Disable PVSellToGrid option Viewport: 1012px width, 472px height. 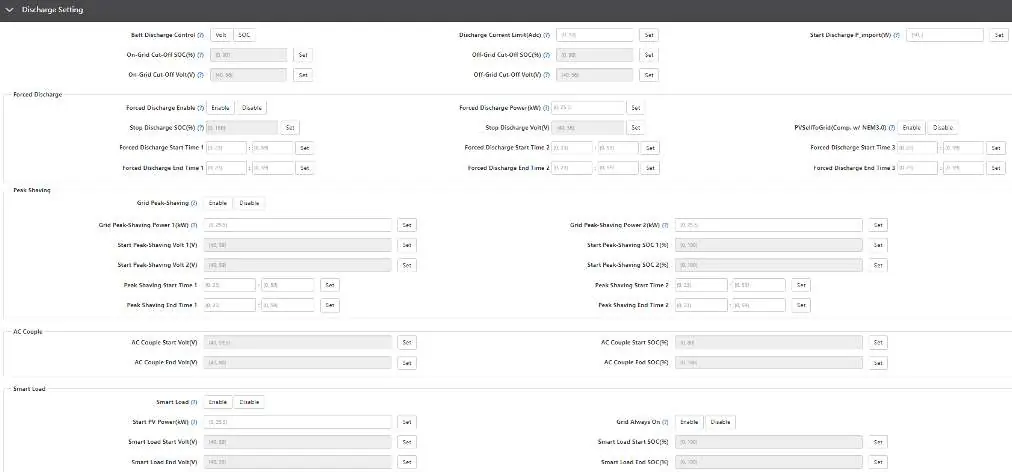click(943, 128)
